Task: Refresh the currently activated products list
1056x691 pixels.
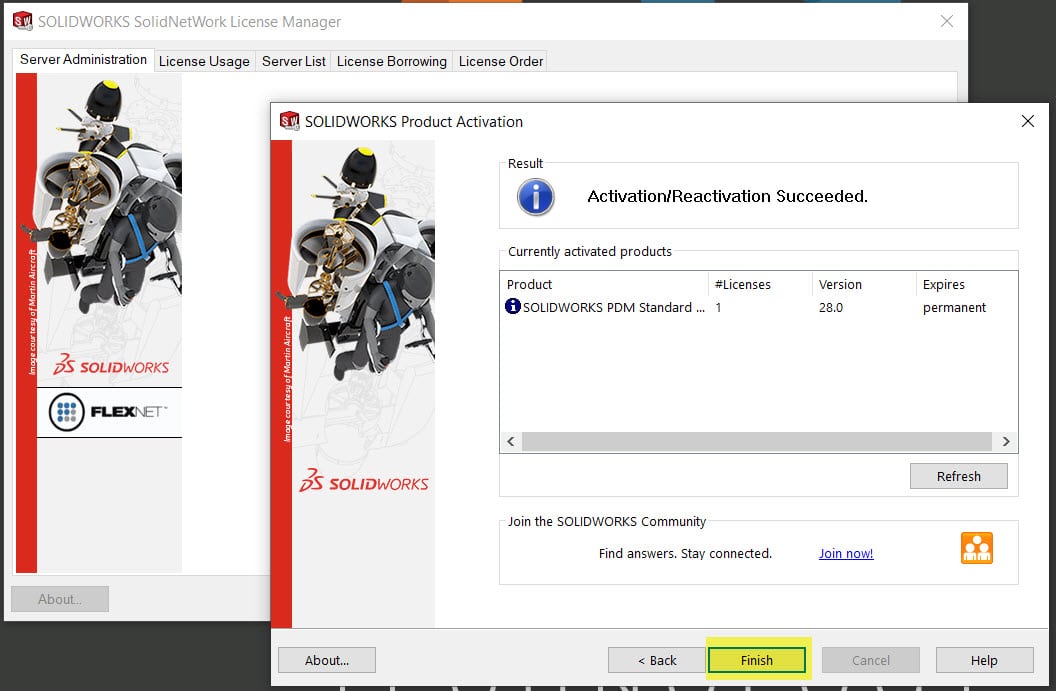Action: coord(958,476)
